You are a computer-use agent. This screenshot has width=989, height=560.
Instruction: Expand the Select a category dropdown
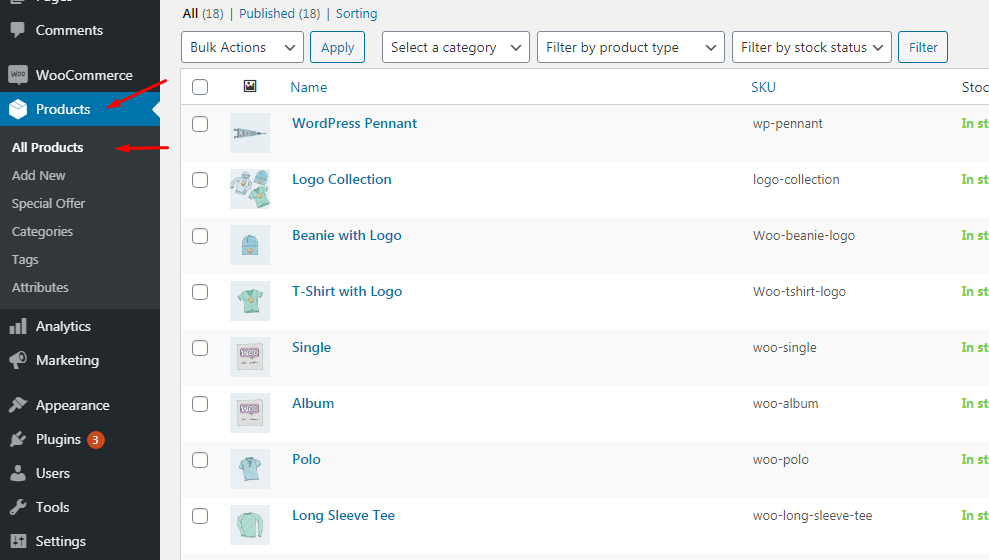pyautogui.click(x=456, y=47)
